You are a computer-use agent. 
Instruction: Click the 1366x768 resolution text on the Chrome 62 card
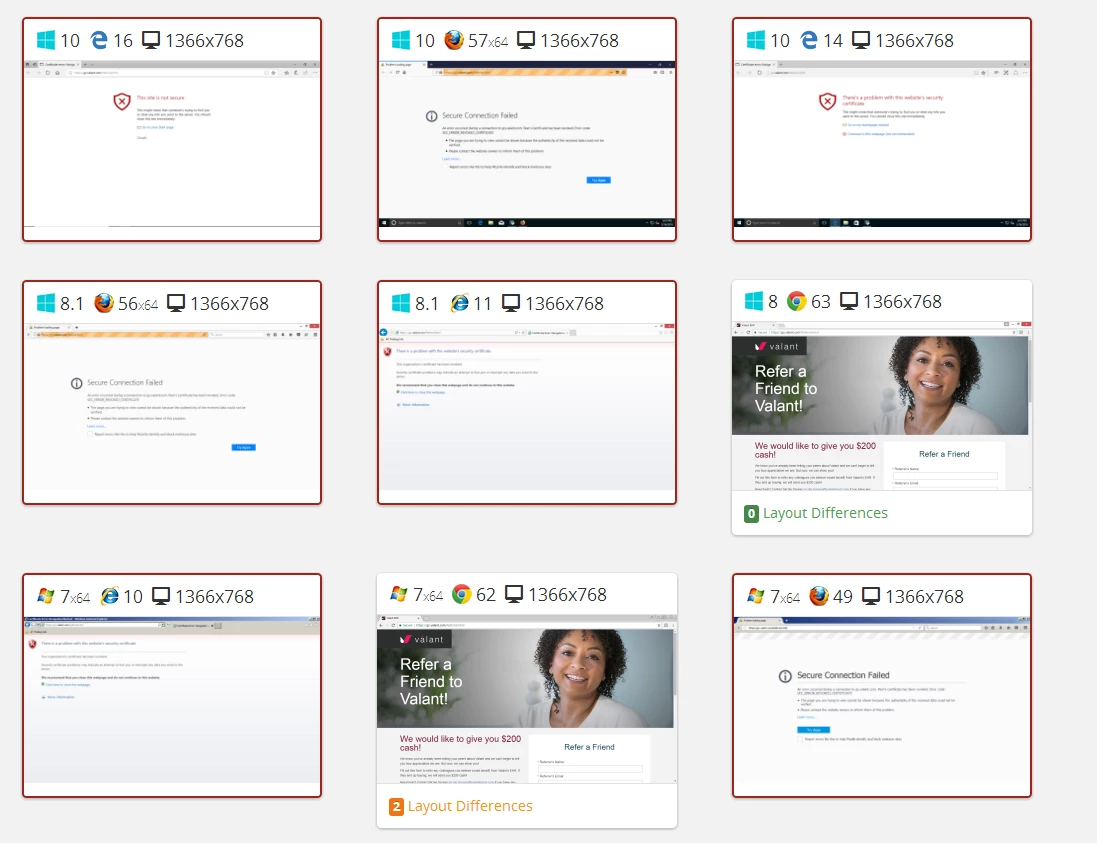(567, 595)
